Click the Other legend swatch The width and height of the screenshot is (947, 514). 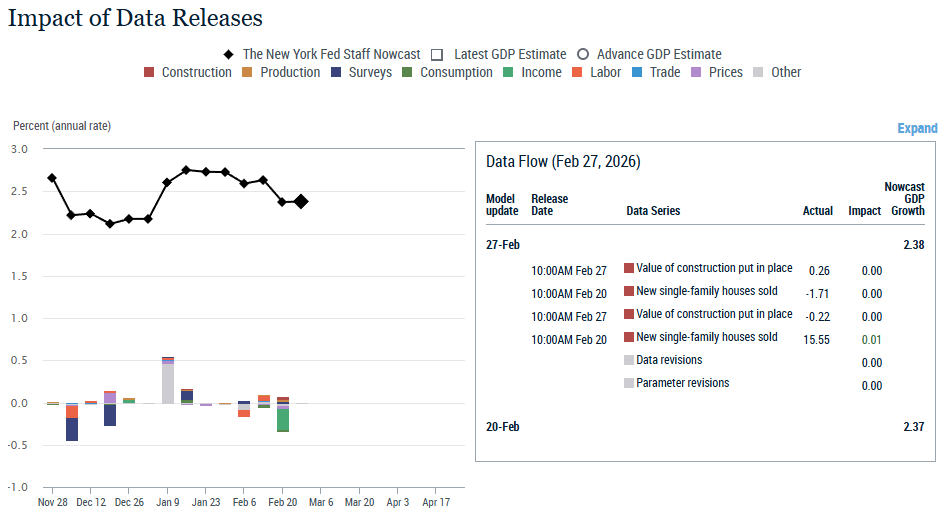(x=759, y=72)
